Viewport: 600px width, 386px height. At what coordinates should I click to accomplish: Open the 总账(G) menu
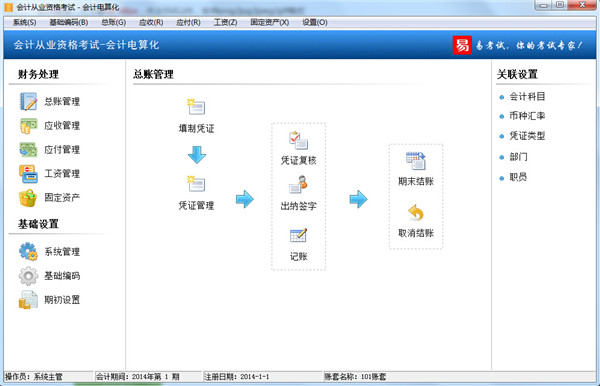pos(114,23)
